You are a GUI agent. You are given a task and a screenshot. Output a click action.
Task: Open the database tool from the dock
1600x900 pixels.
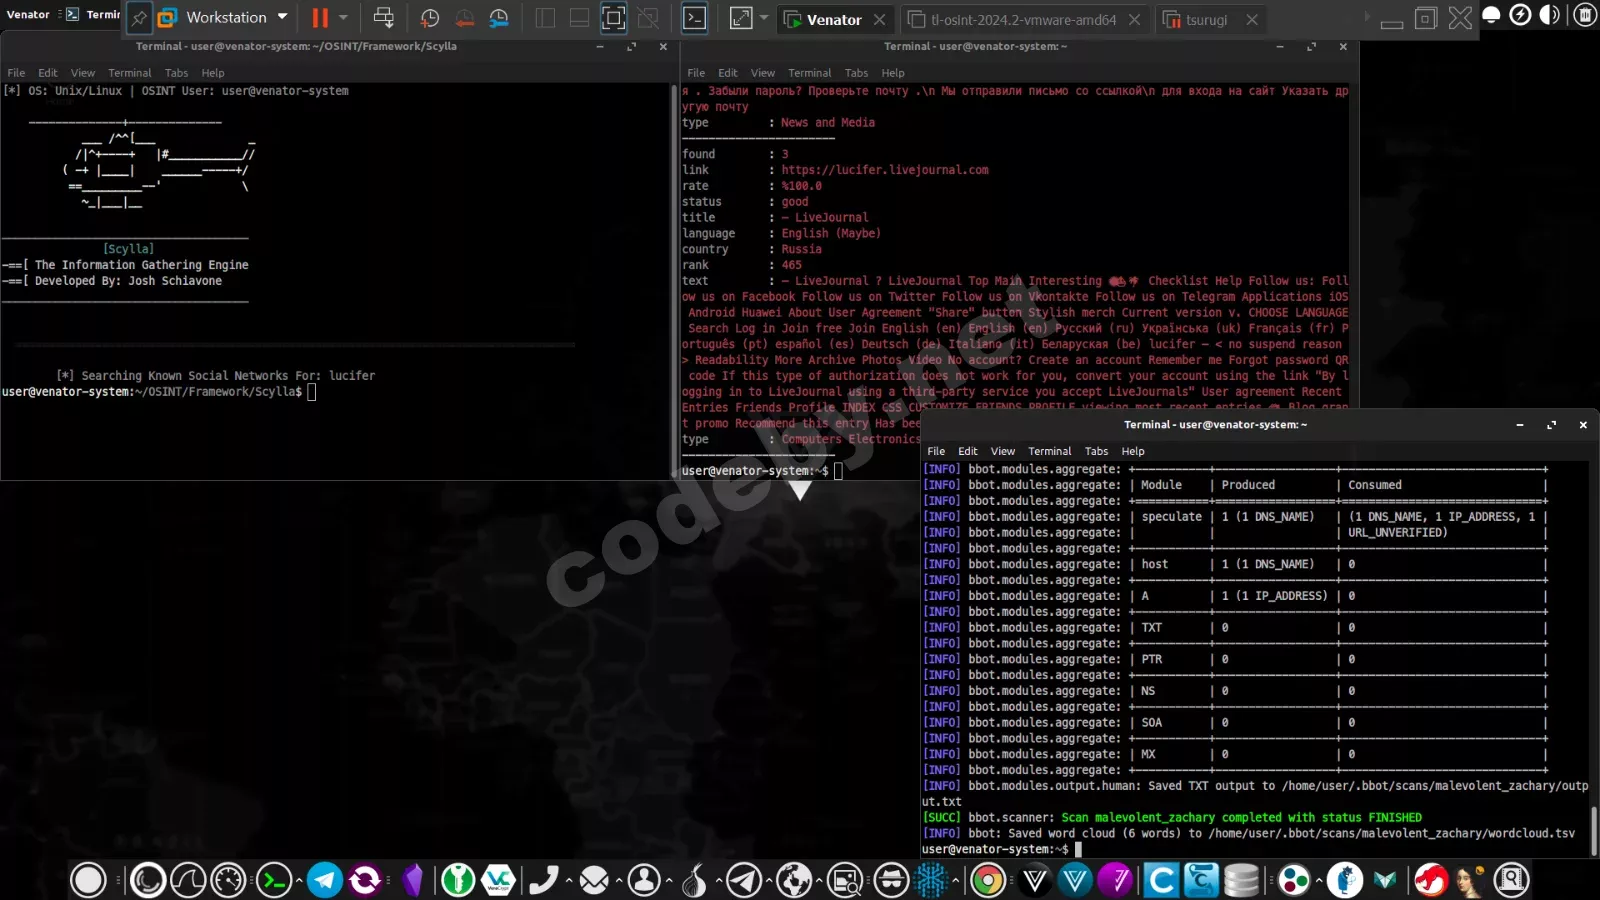1243,880
